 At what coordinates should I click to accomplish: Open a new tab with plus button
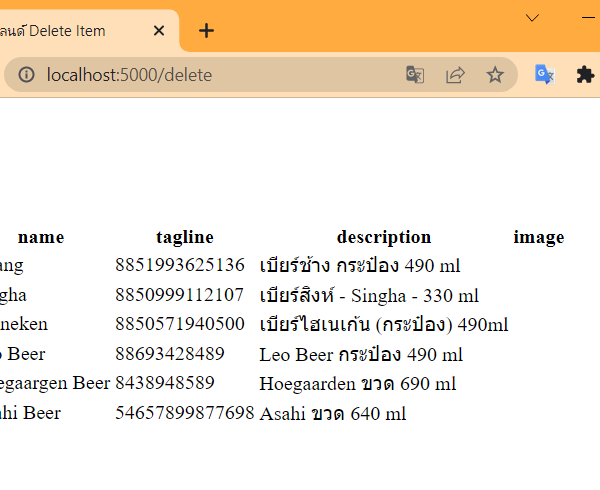(206, 30)
